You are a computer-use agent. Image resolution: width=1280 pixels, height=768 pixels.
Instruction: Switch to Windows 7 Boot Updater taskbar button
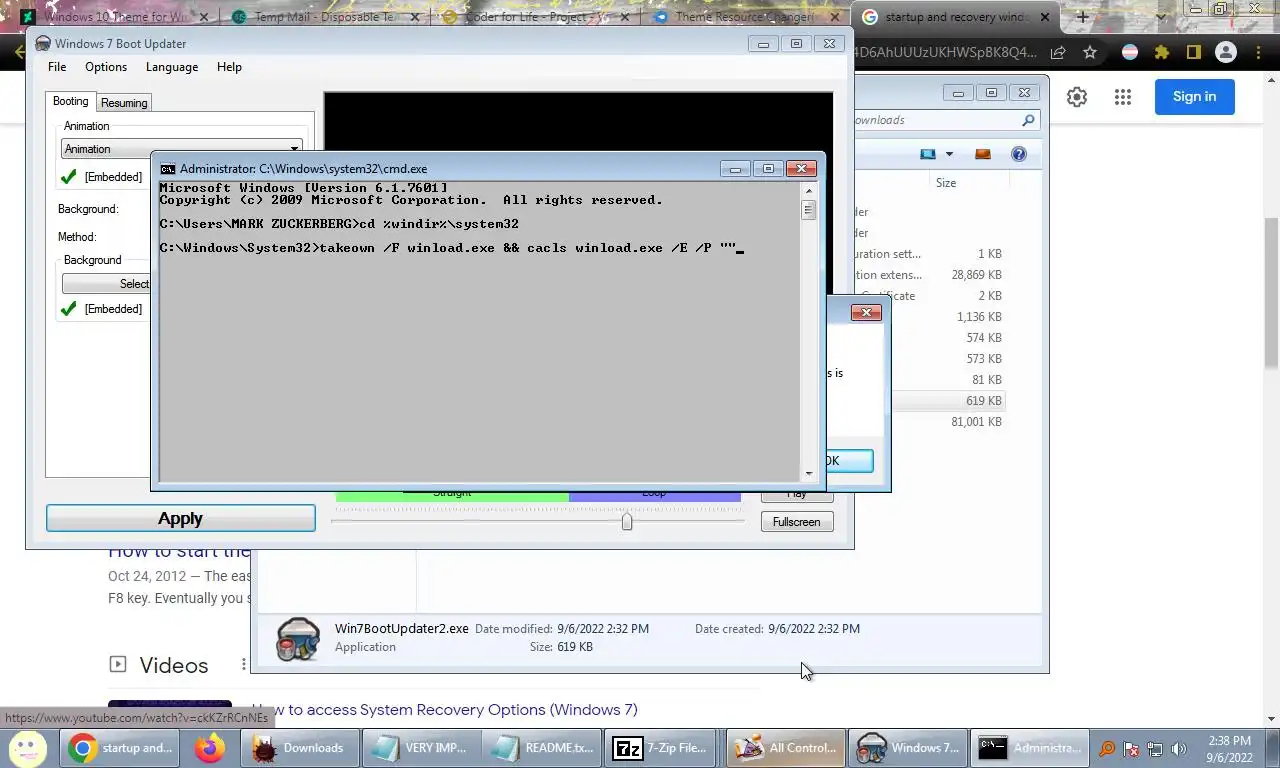(908, 748)
